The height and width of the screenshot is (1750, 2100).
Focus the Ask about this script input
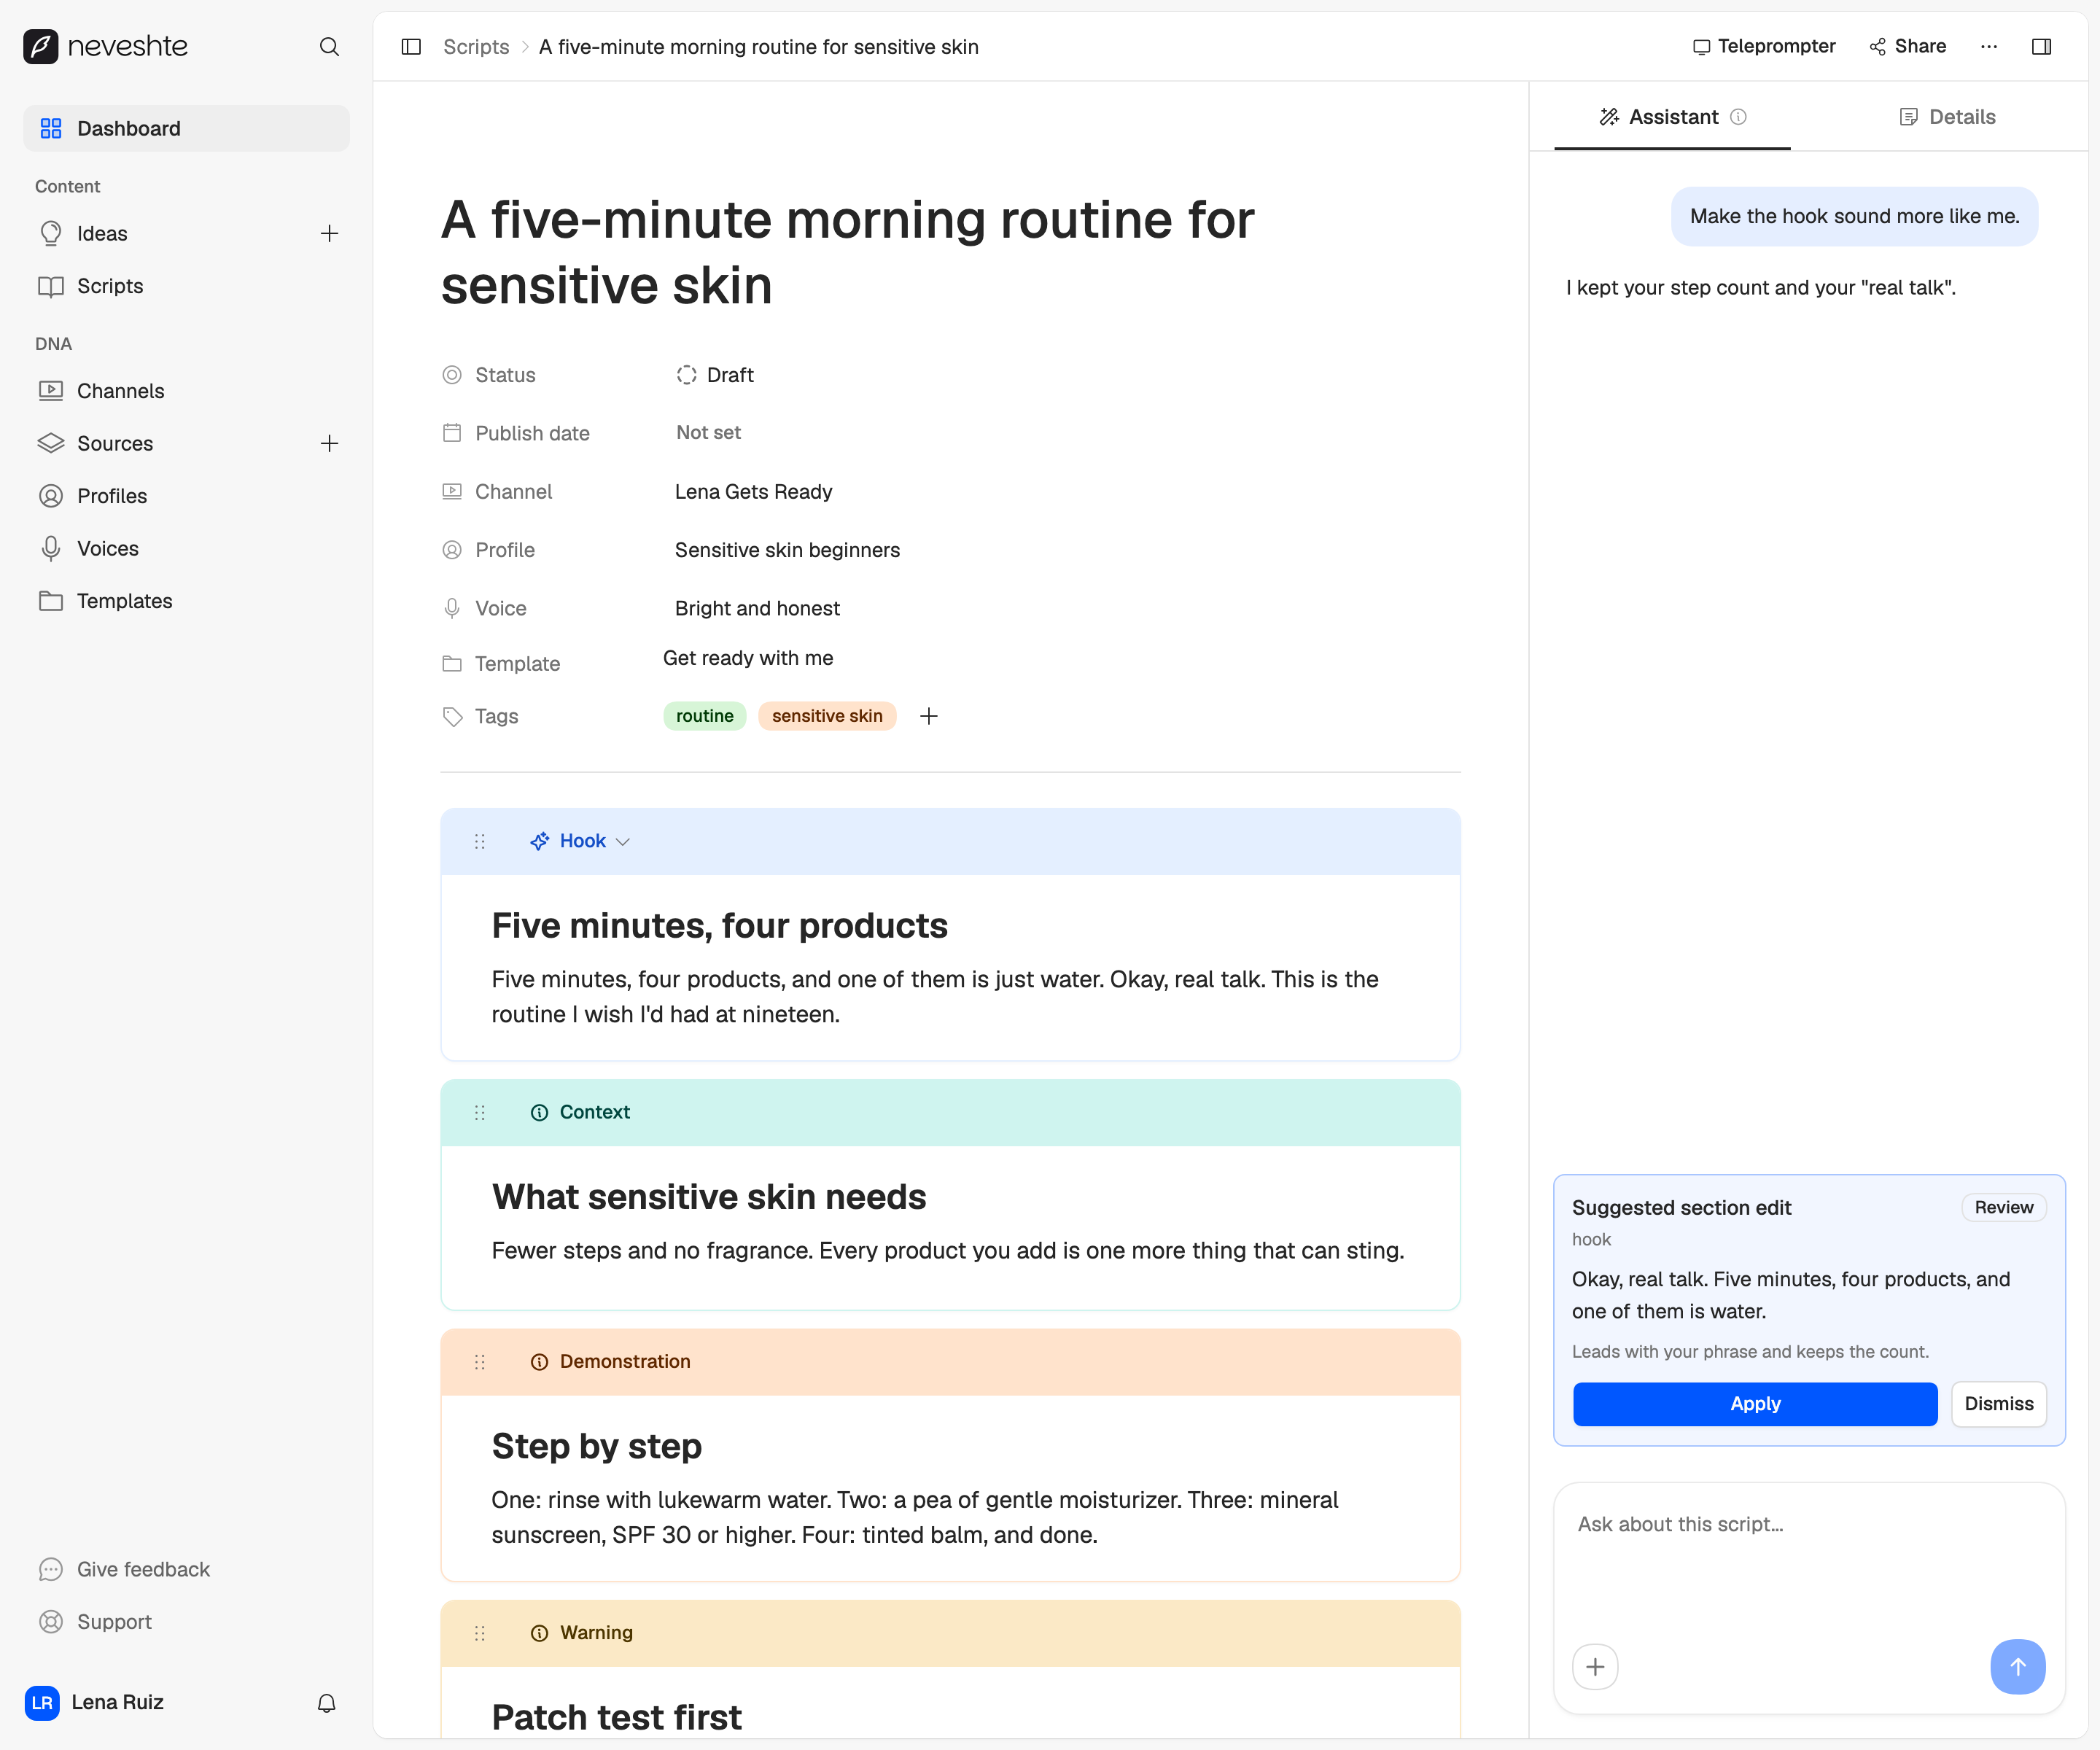[x=1808, y=1560]
